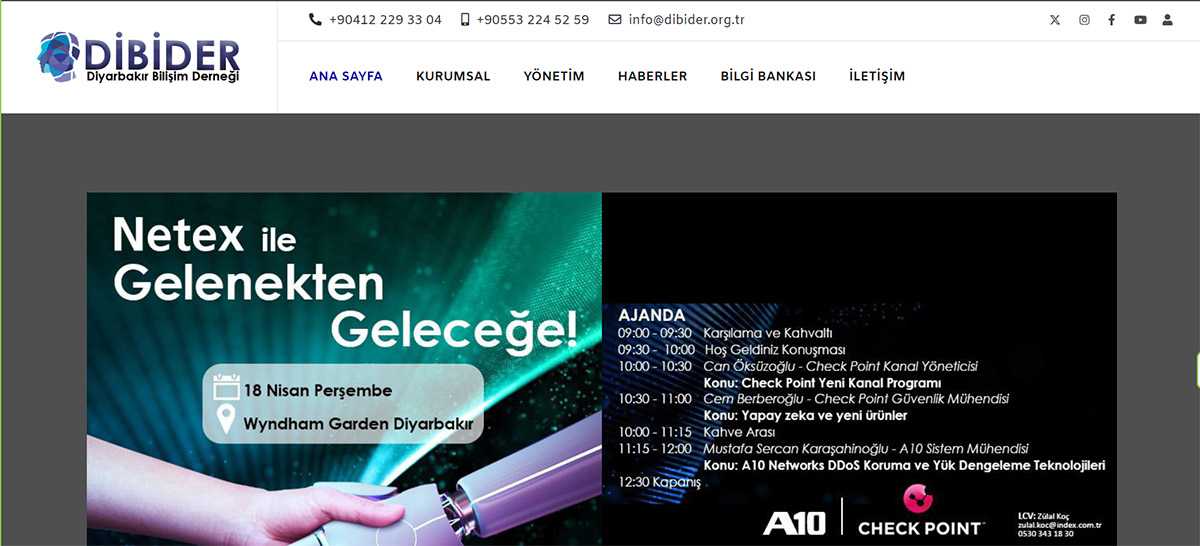The image size is (1200, 546).
Task: Call +90412 229 33 04 link
Action: point(385,19)
